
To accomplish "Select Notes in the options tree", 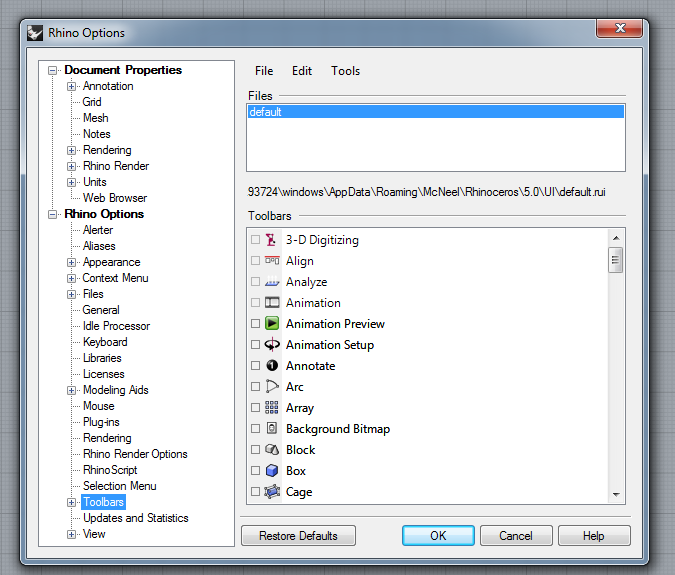I will [x=96, y=134].
